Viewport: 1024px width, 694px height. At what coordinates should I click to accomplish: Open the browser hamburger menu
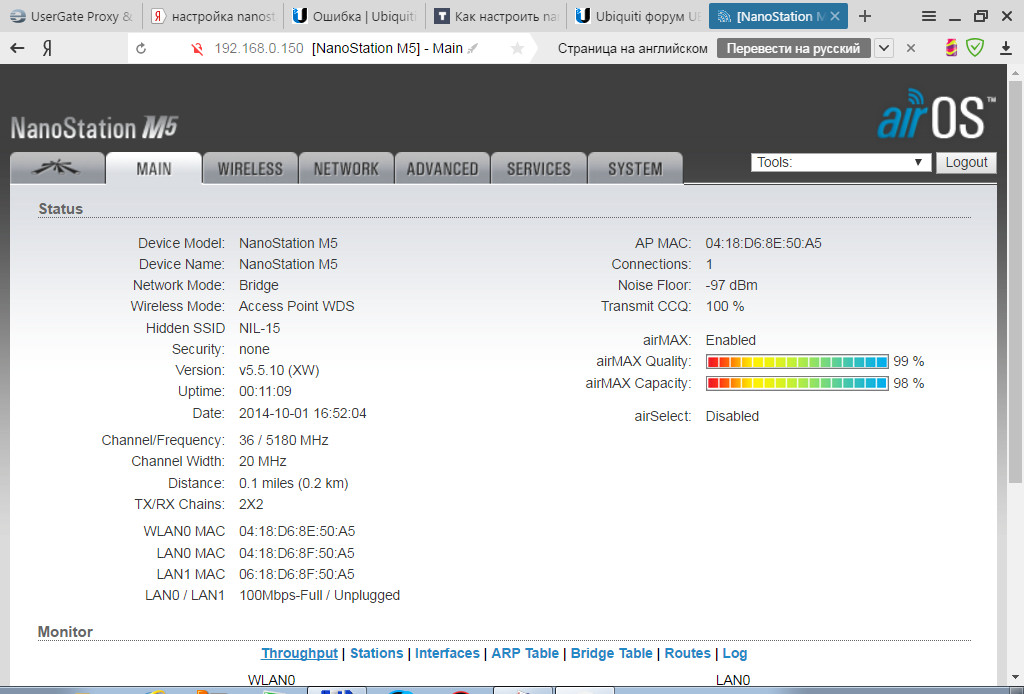tap(929, 16)
